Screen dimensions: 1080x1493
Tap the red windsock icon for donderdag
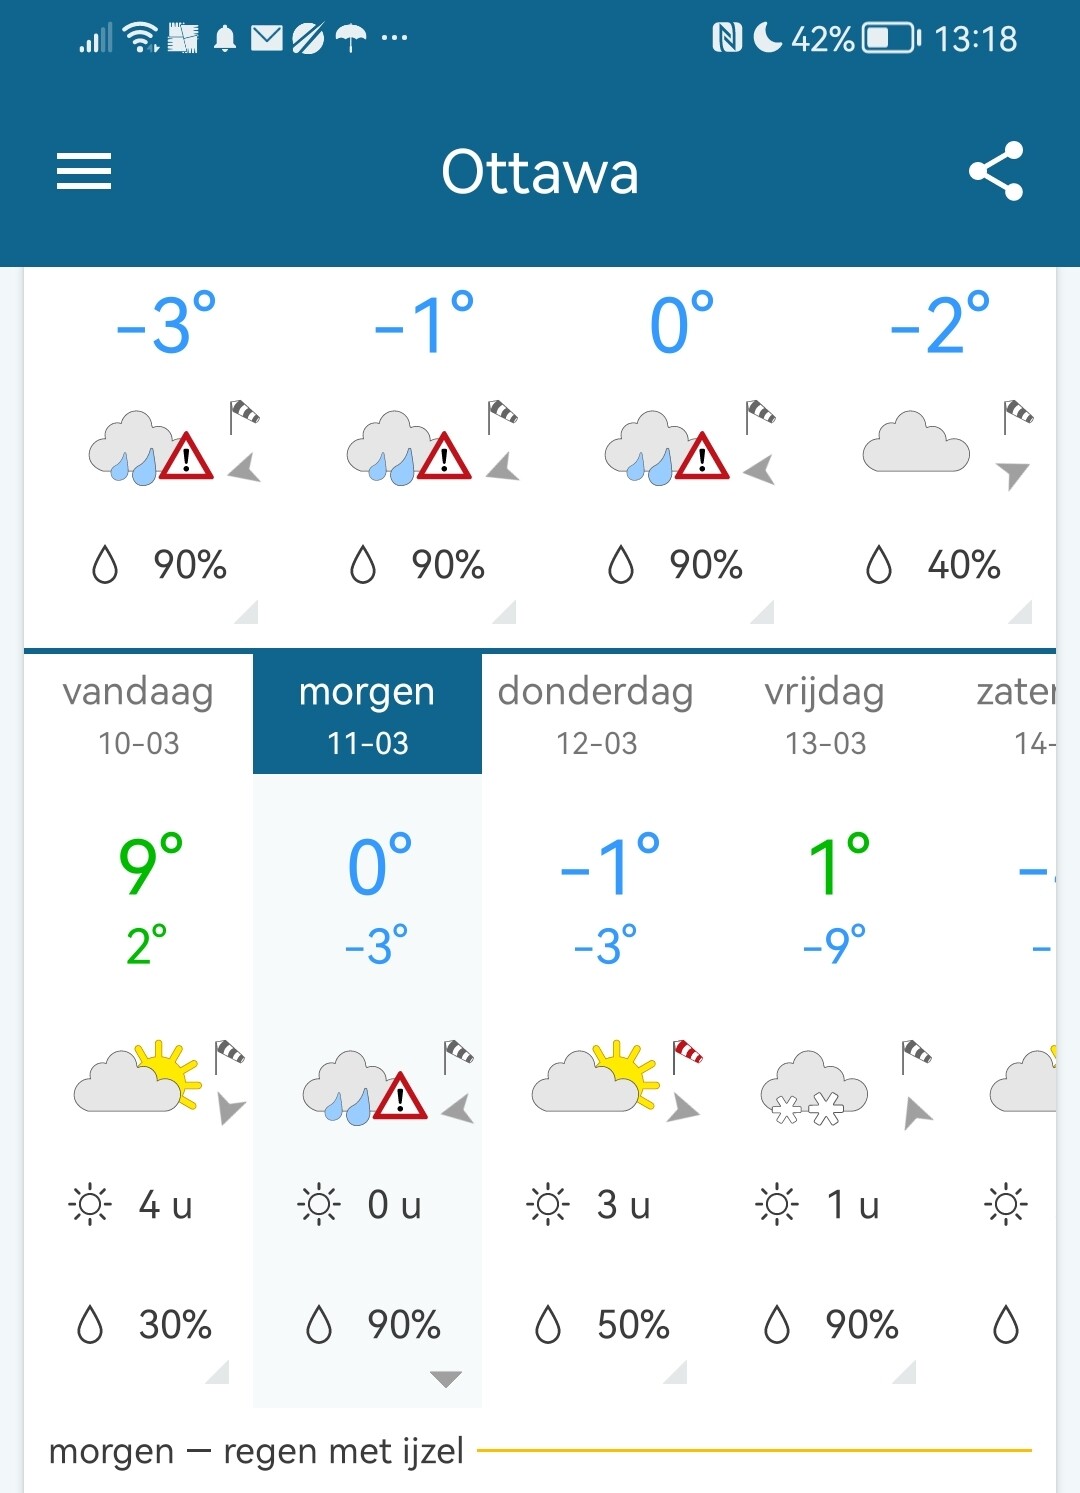pos(687,1054)
